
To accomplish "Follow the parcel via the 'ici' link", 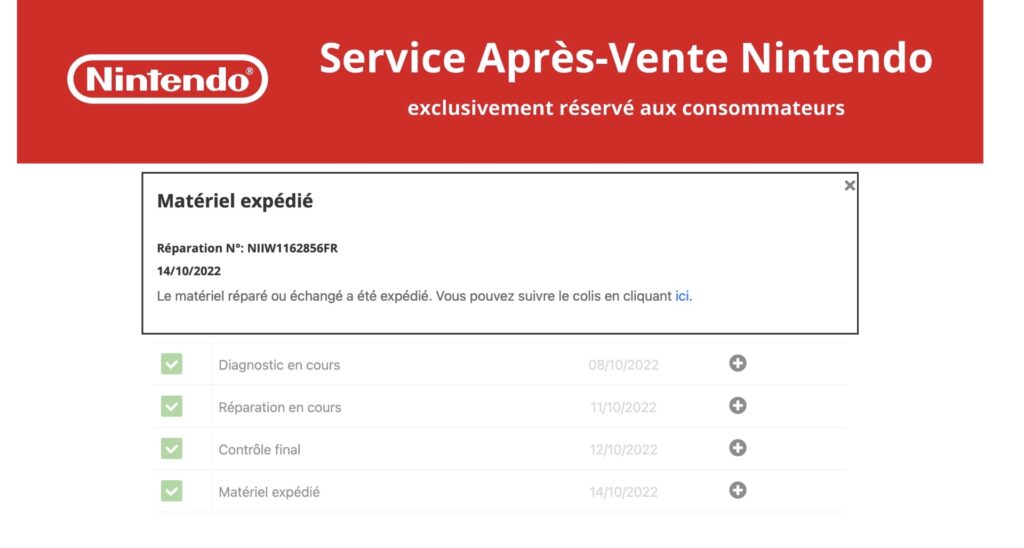I will [x=682, y=296].
